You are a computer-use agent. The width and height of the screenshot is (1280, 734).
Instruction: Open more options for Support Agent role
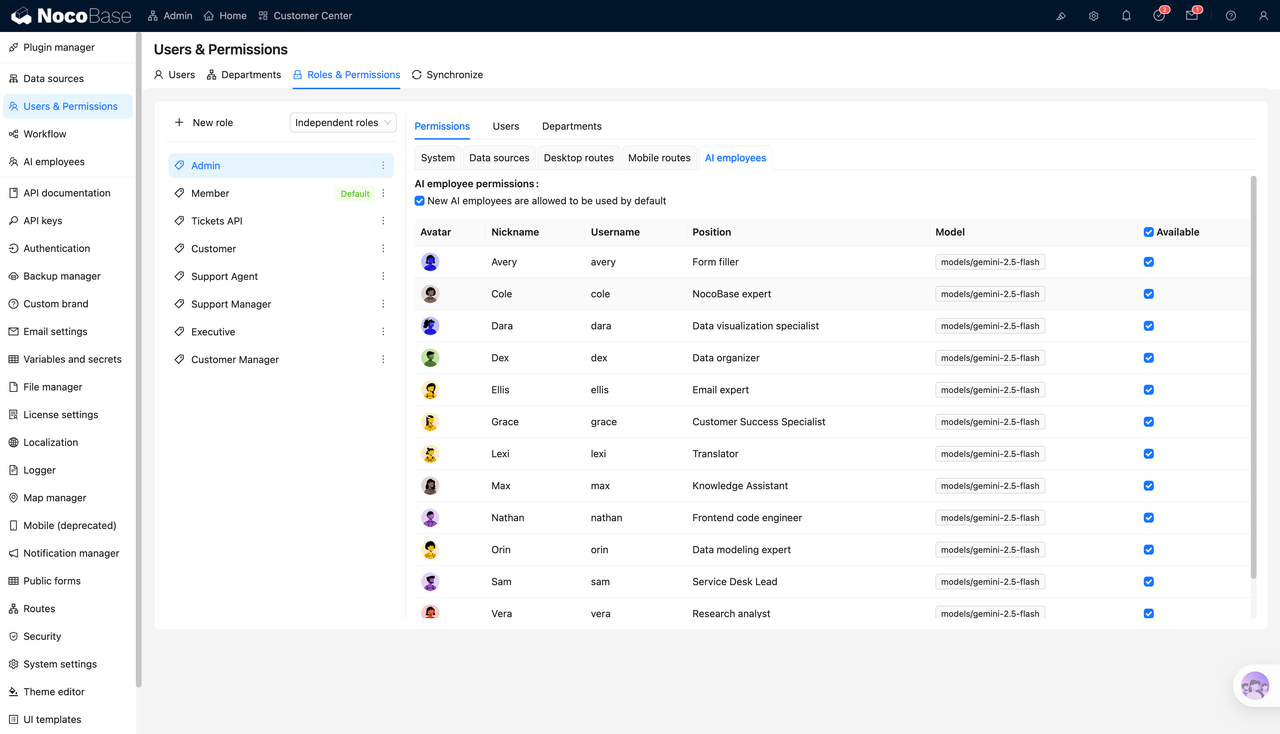click(383, 276)
